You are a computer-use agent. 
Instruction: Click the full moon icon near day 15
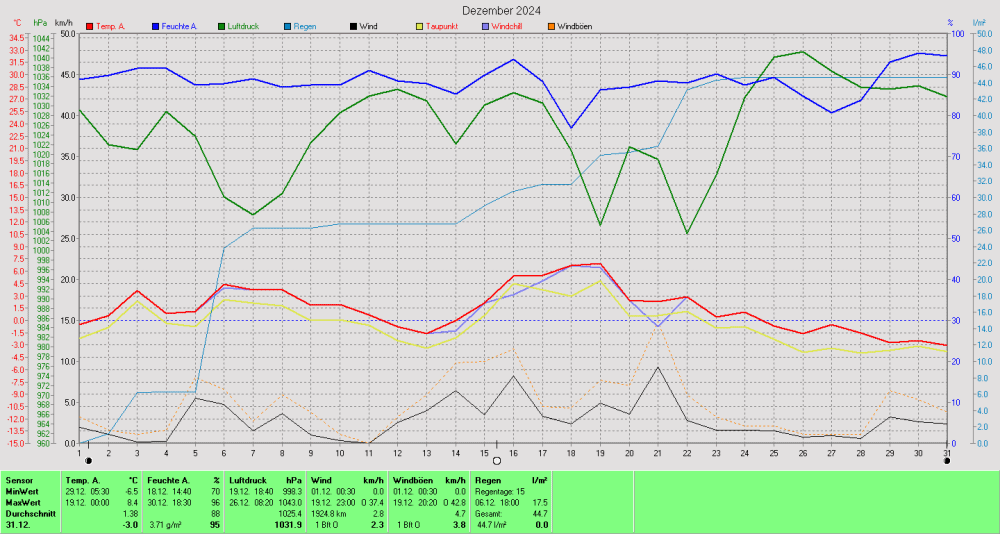click(x=497, y=460)
